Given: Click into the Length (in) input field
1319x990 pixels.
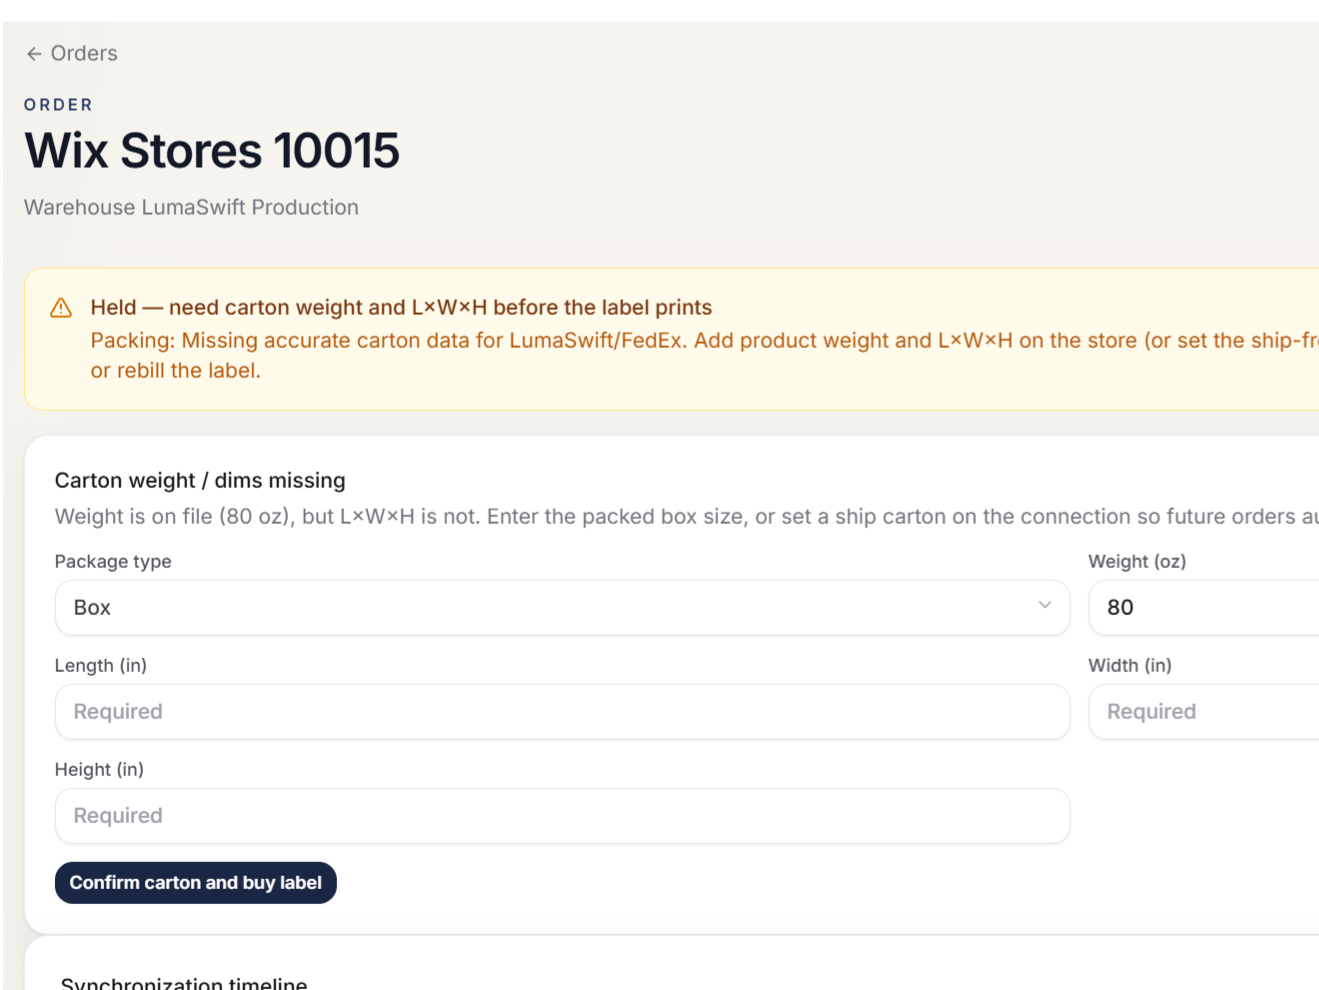Looking at the screenshot, I should (562, 712).
